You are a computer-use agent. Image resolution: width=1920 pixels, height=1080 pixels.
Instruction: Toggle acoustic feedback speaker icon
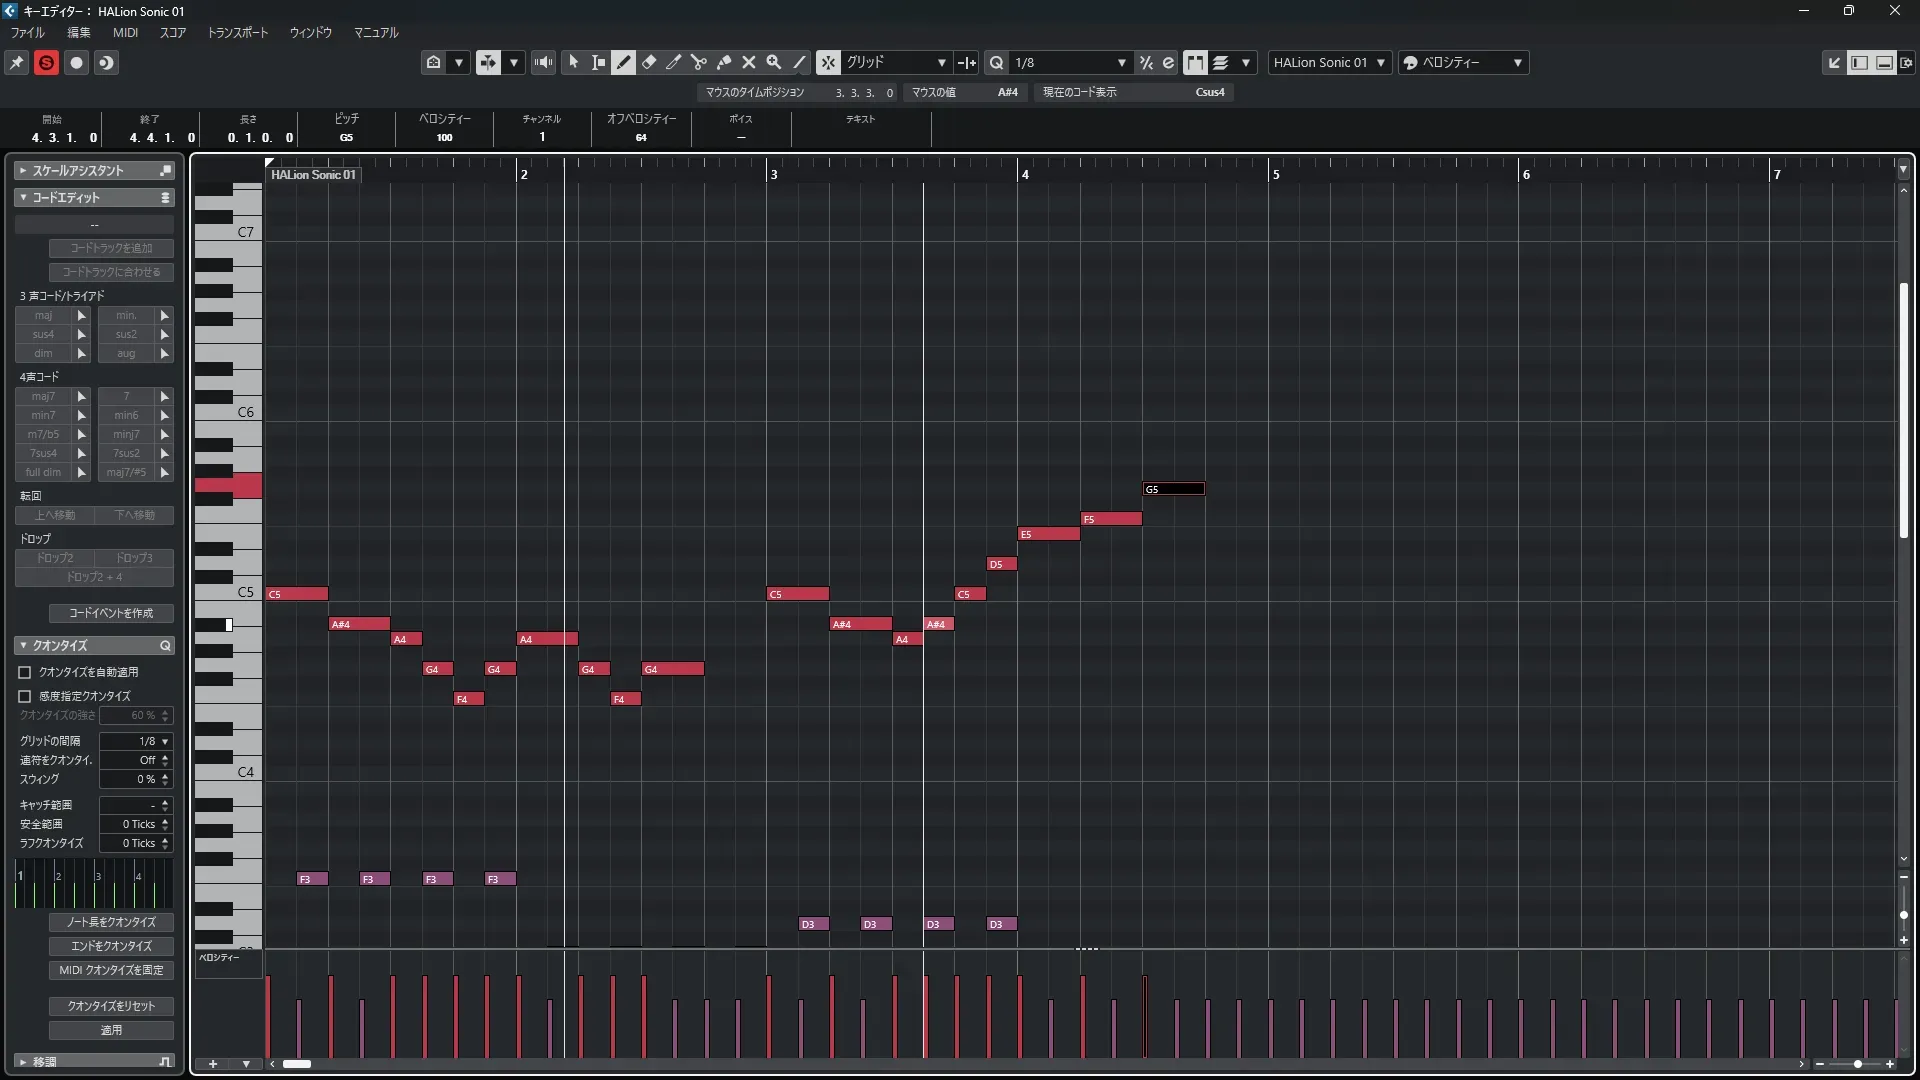543,62
